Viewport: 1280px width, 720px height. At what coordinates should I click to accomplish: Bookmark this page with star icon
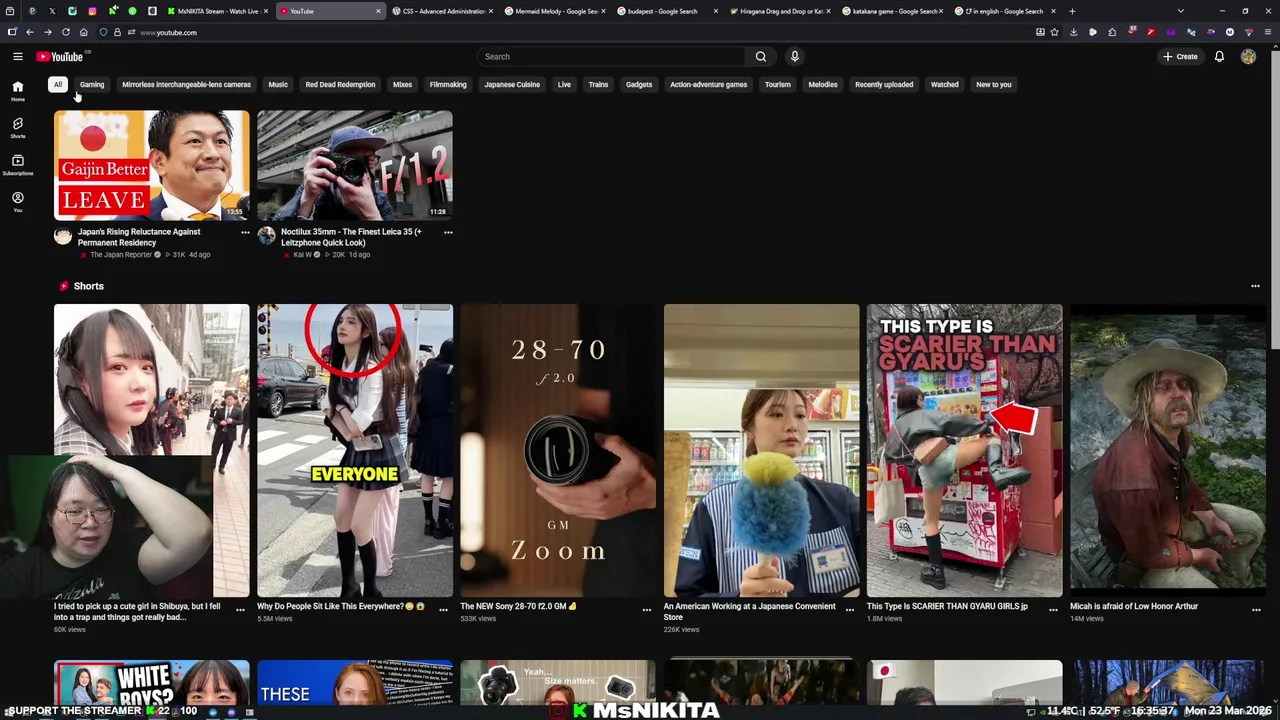tap(1054, 32)
